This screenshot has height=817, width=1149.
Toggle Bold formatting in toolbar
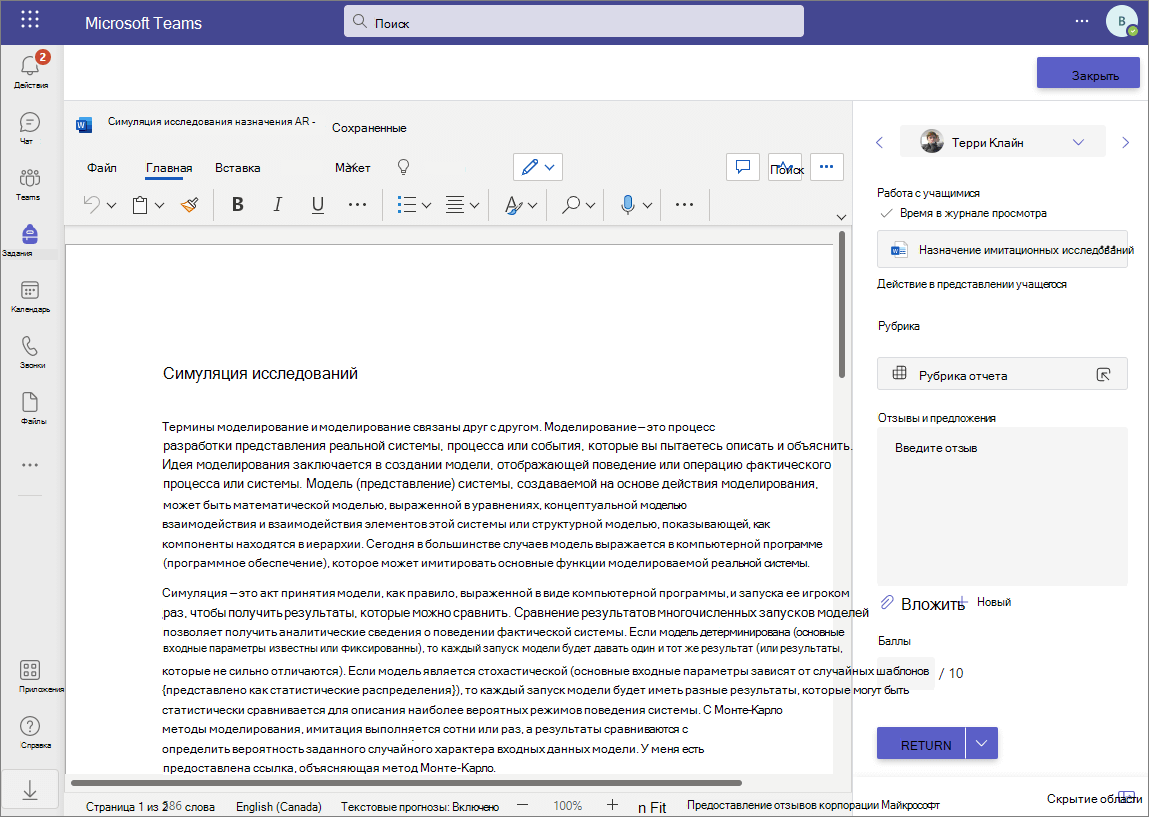[237, 204]
